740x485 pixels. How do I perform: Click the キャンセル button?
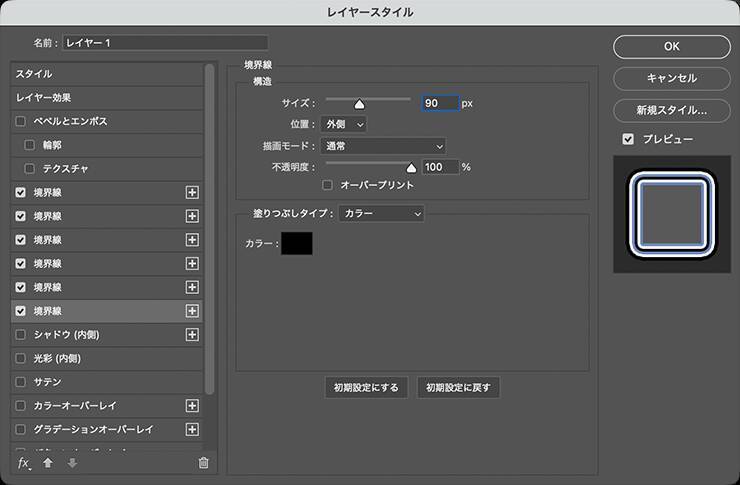pyautogui.click(x=672, y=78)
